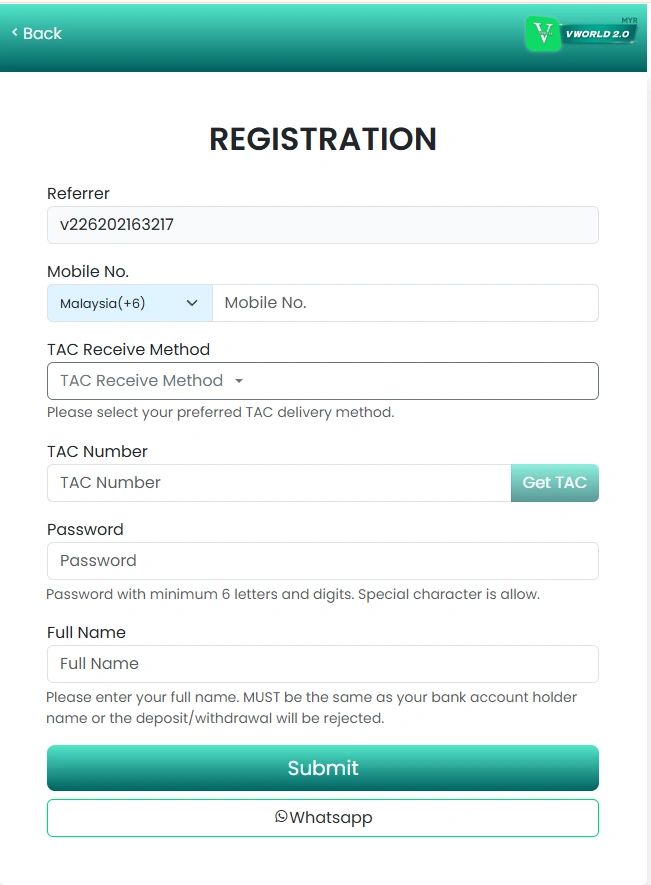This screenshot has height=885, width=651.
Task: Select the Mobile No. input field
Action: 405,302
